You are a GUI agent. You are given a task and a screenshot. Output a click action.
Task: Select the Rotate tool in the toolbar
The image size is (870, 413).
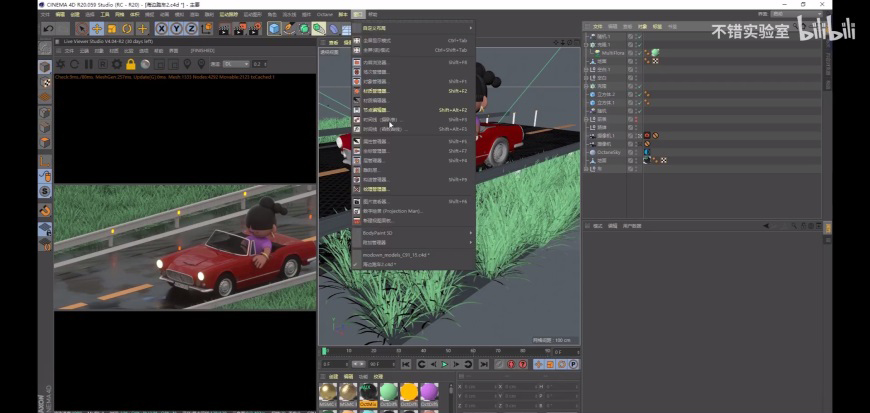[x=127, y=29]
